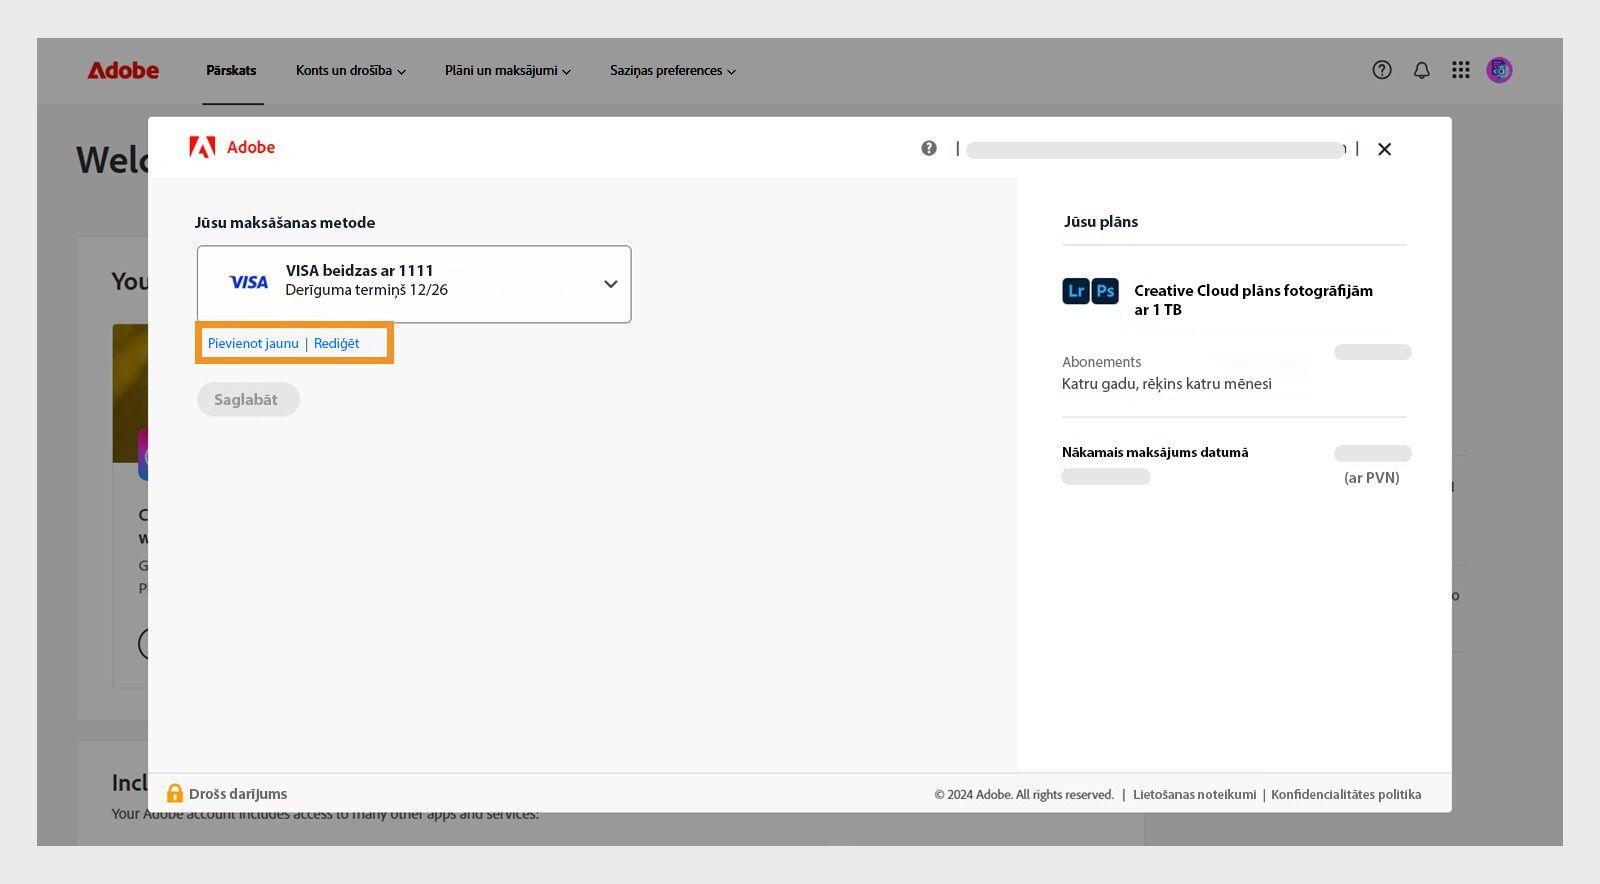Click the Pievienot jaunu link
Screen dimensions: 1600x884
(x=253, y=343)
